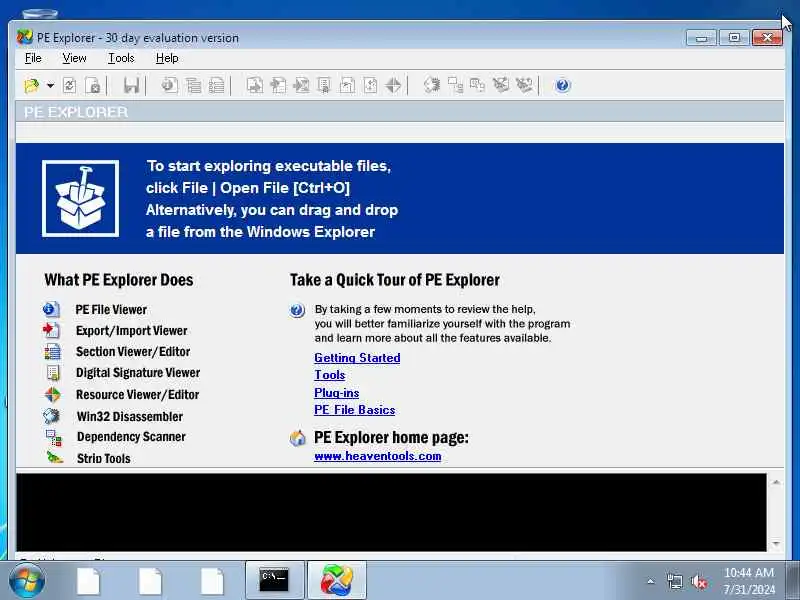Click the PE File Viewer list icon
Viewport: 800px width, 600px height.
pos(52,309)
